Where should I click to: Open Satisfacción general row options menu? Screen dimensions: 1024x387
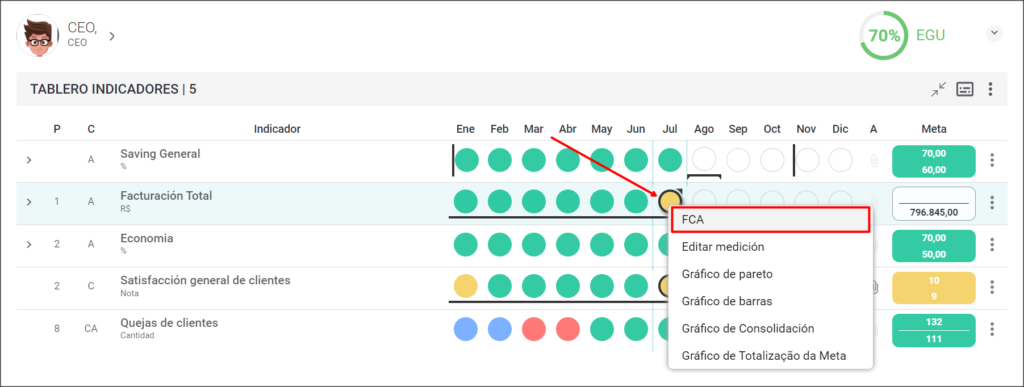point(992,287)
